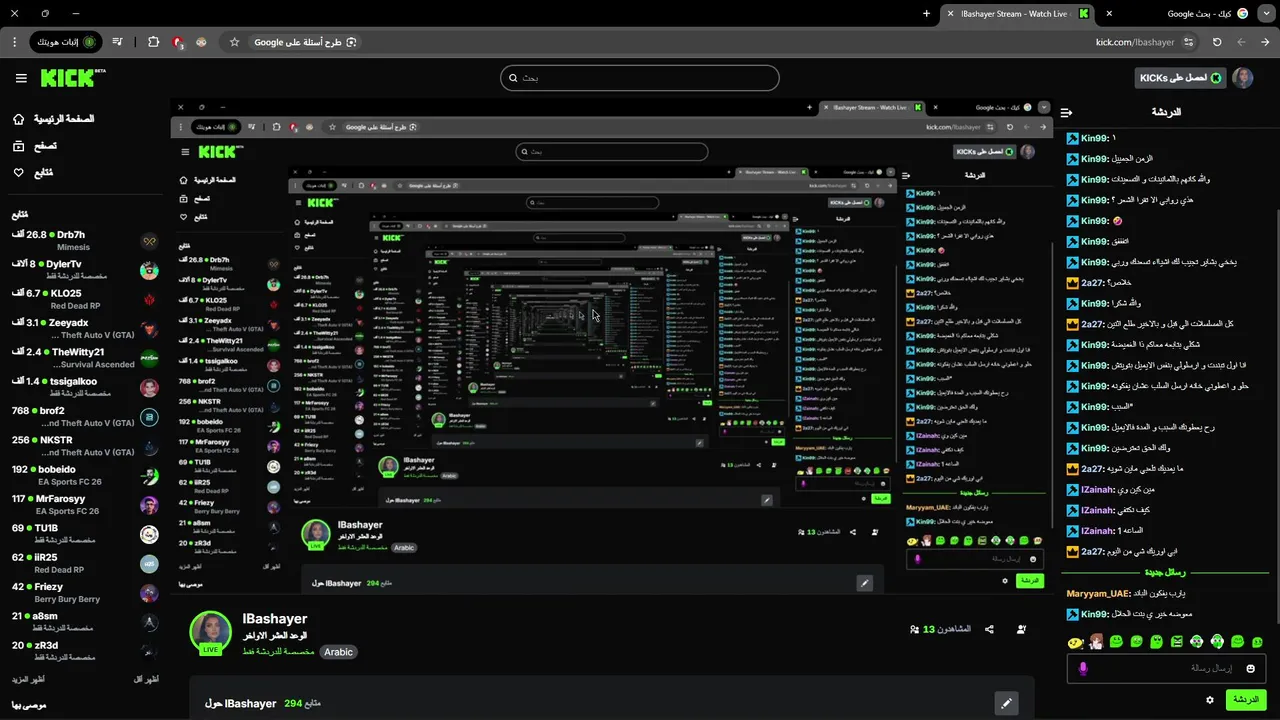Open Drb7h channel in sidebar
Viewport: 1280px width, 720px height.
tap(86, 240)
